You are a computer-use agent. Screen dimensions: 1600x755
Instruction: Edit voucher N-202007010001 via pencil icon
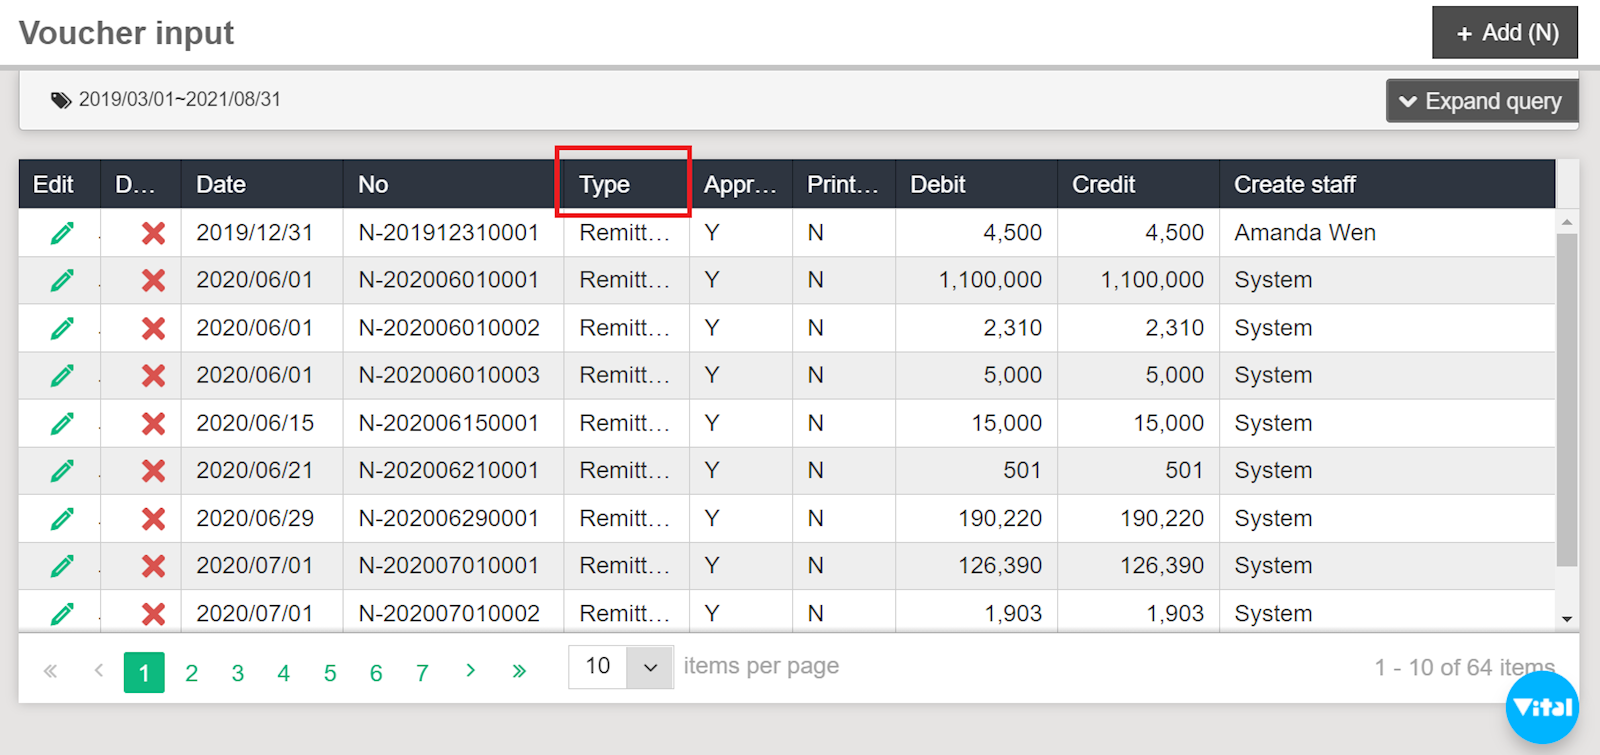click(x=62, y=566)
